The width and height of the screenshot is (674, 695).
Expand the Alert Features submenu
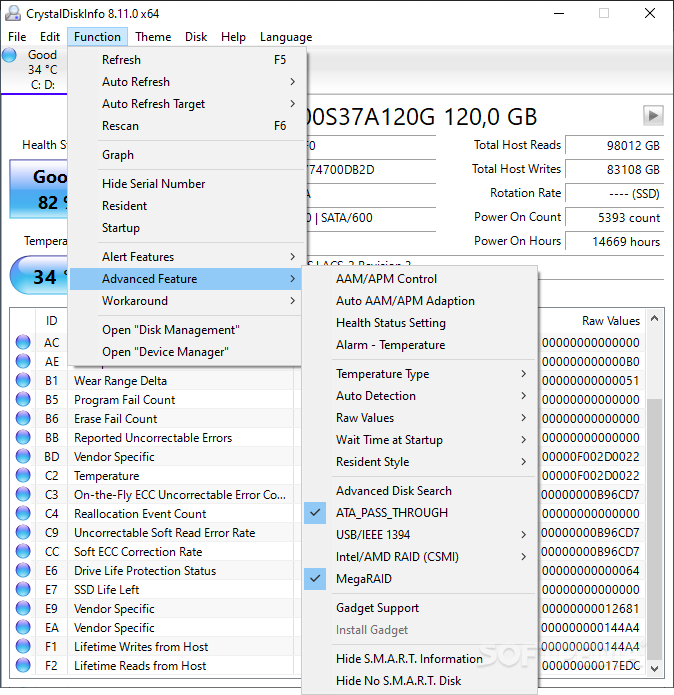(186, 257)
